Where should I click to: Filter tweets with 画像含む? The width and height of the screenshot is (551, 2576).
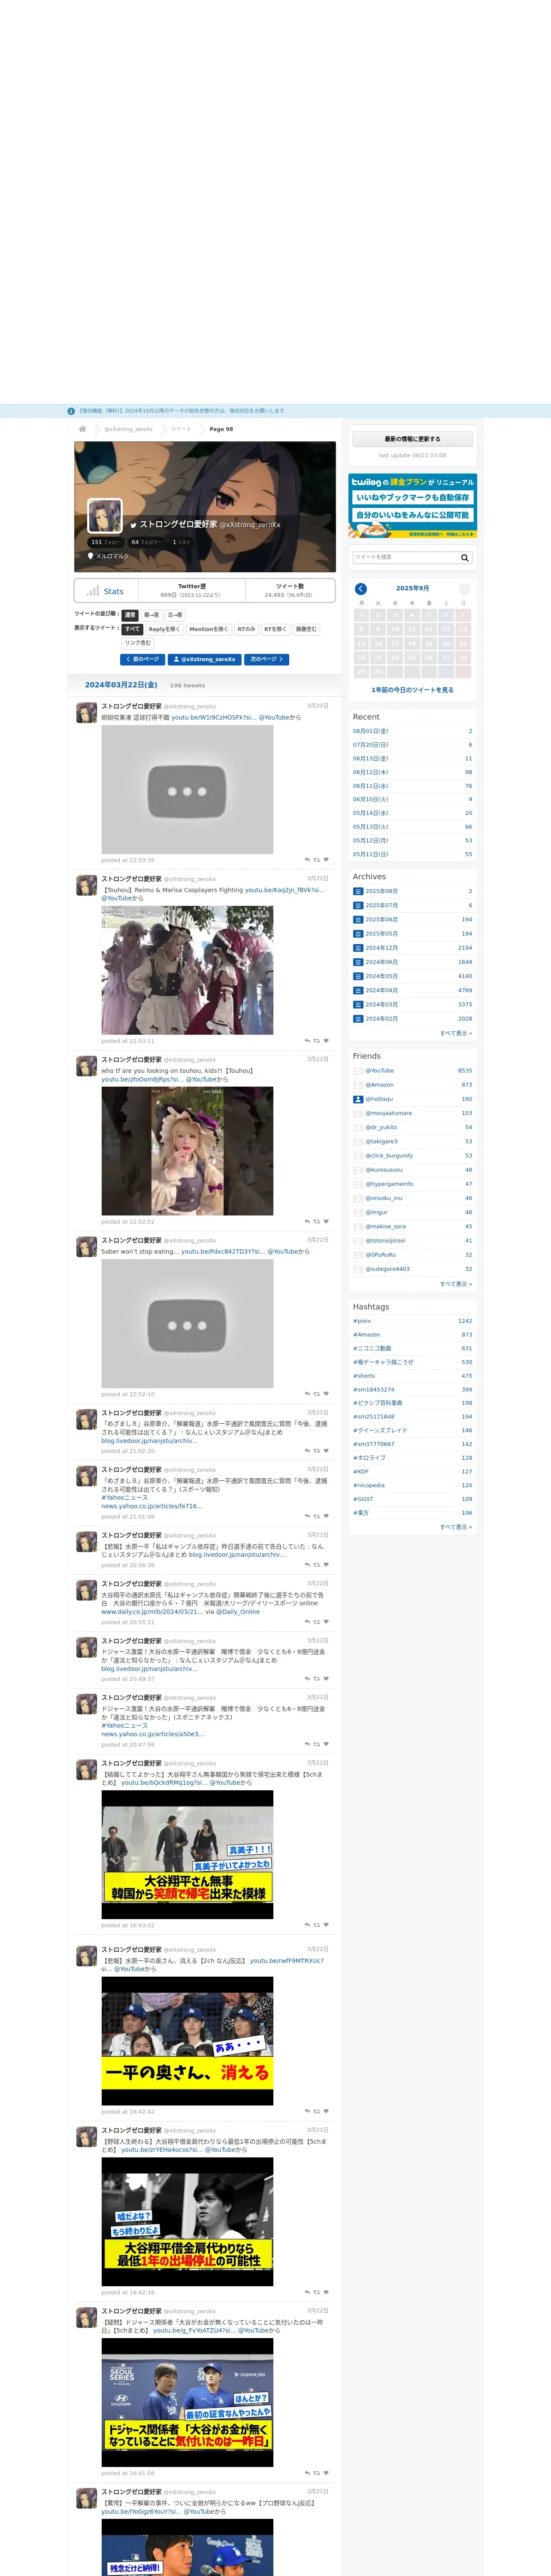pyautogui.click(x=306, y=629)
